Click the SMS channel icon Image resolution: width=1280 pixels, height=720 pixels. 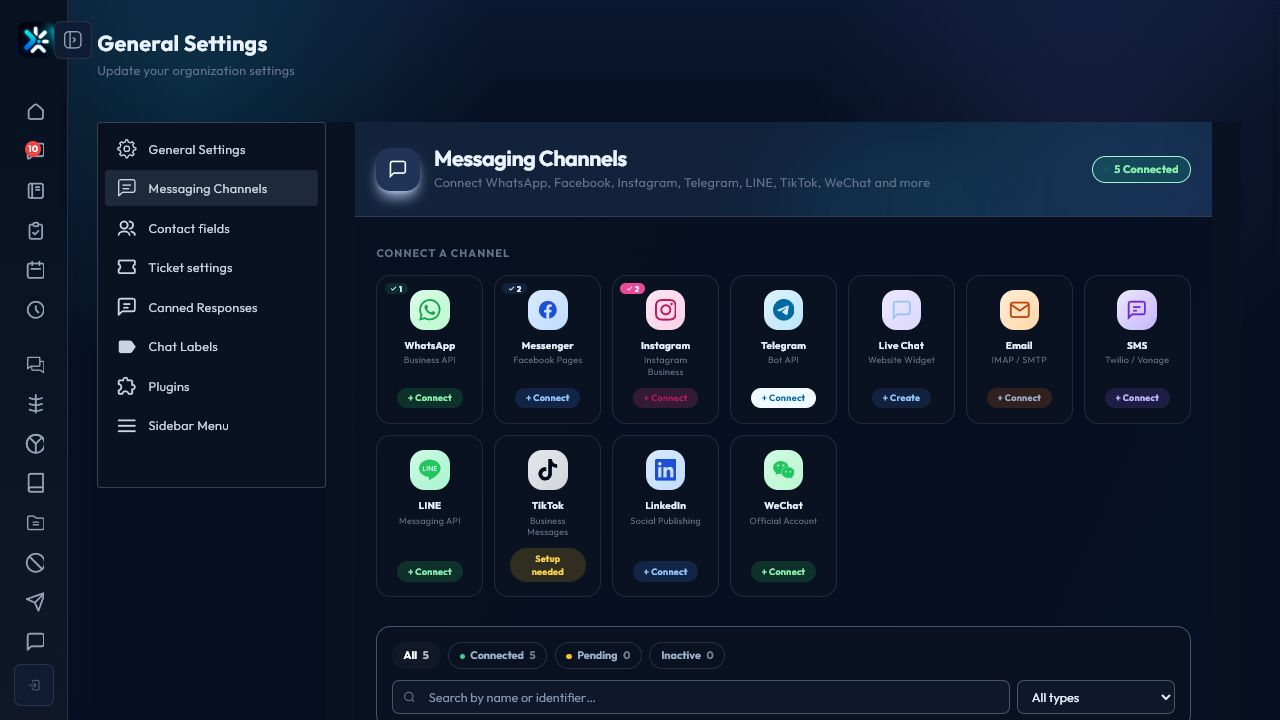pos(1137,310)
